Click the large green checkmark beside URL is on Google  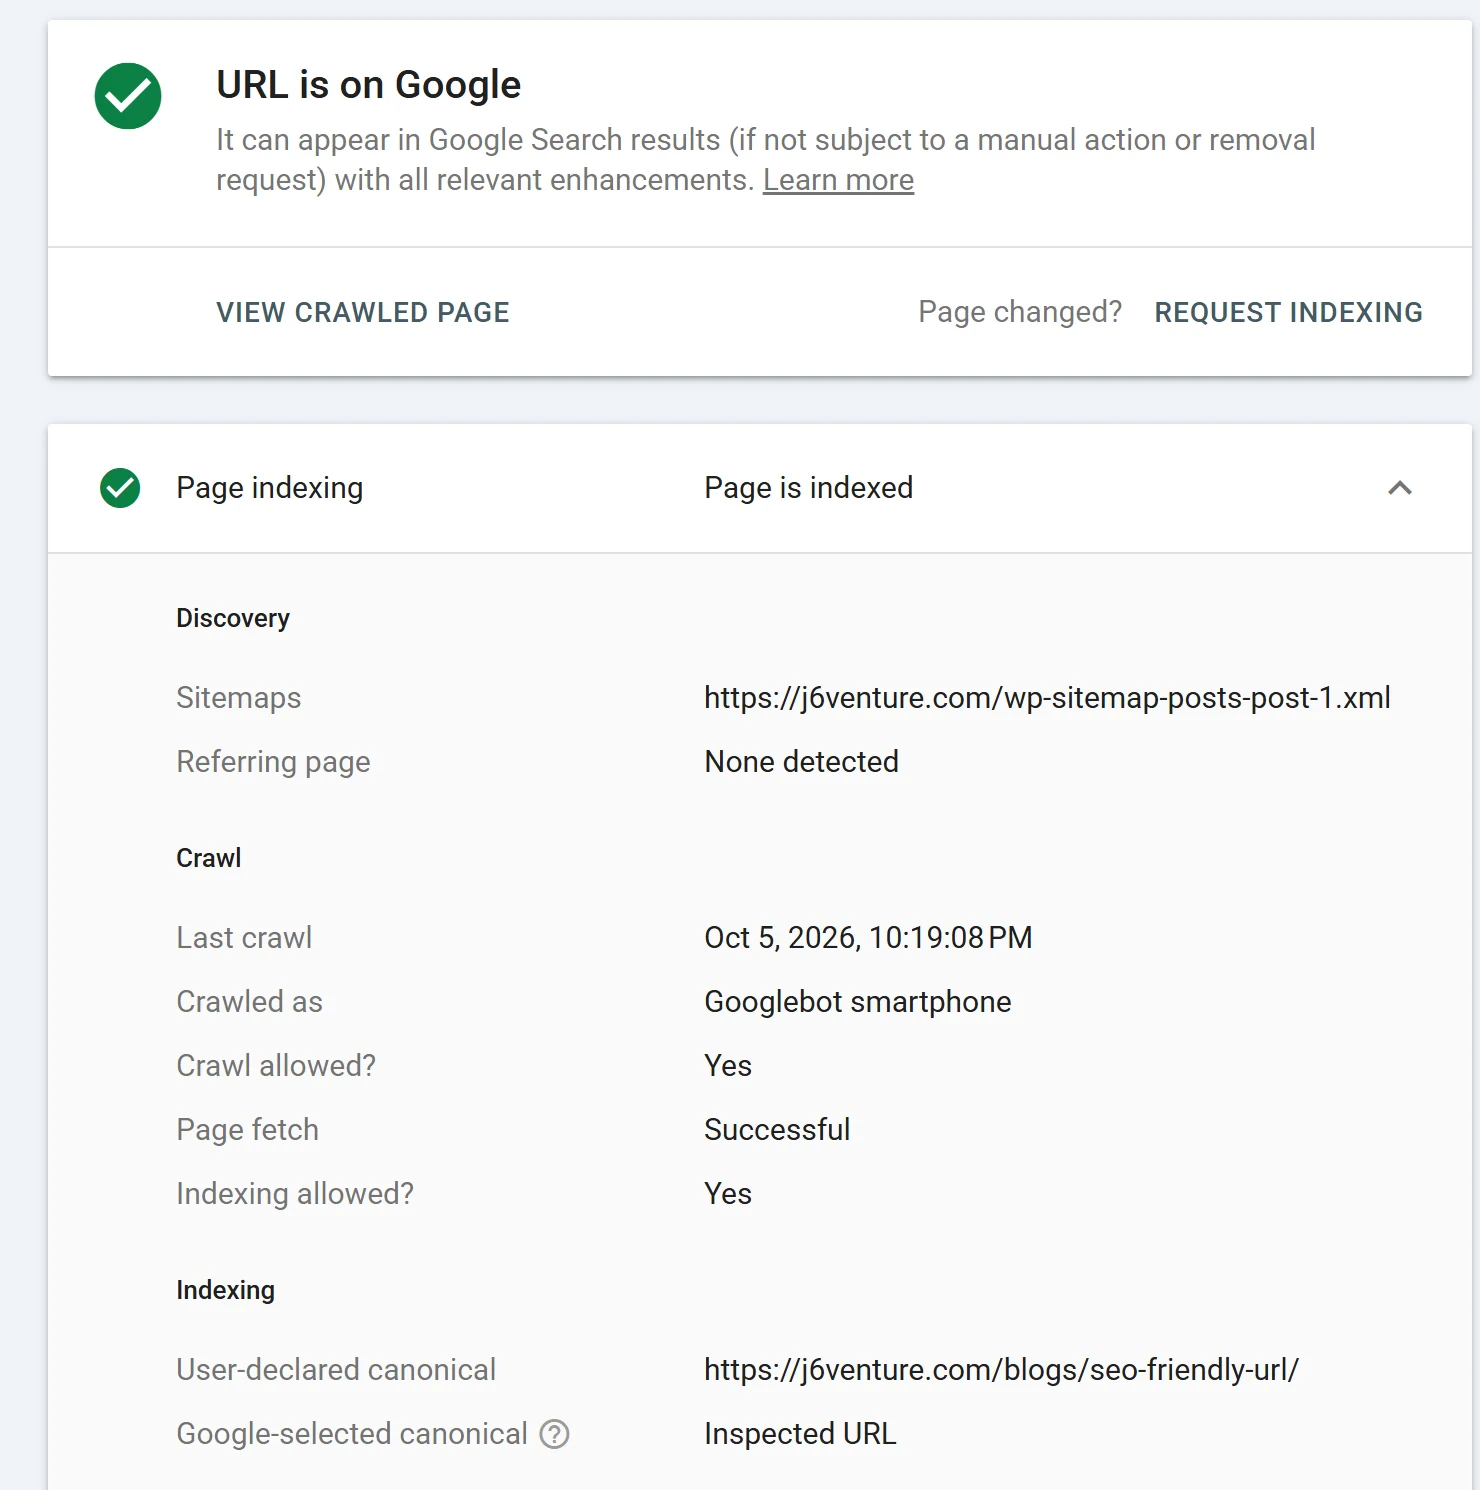(x=128, y=96)
